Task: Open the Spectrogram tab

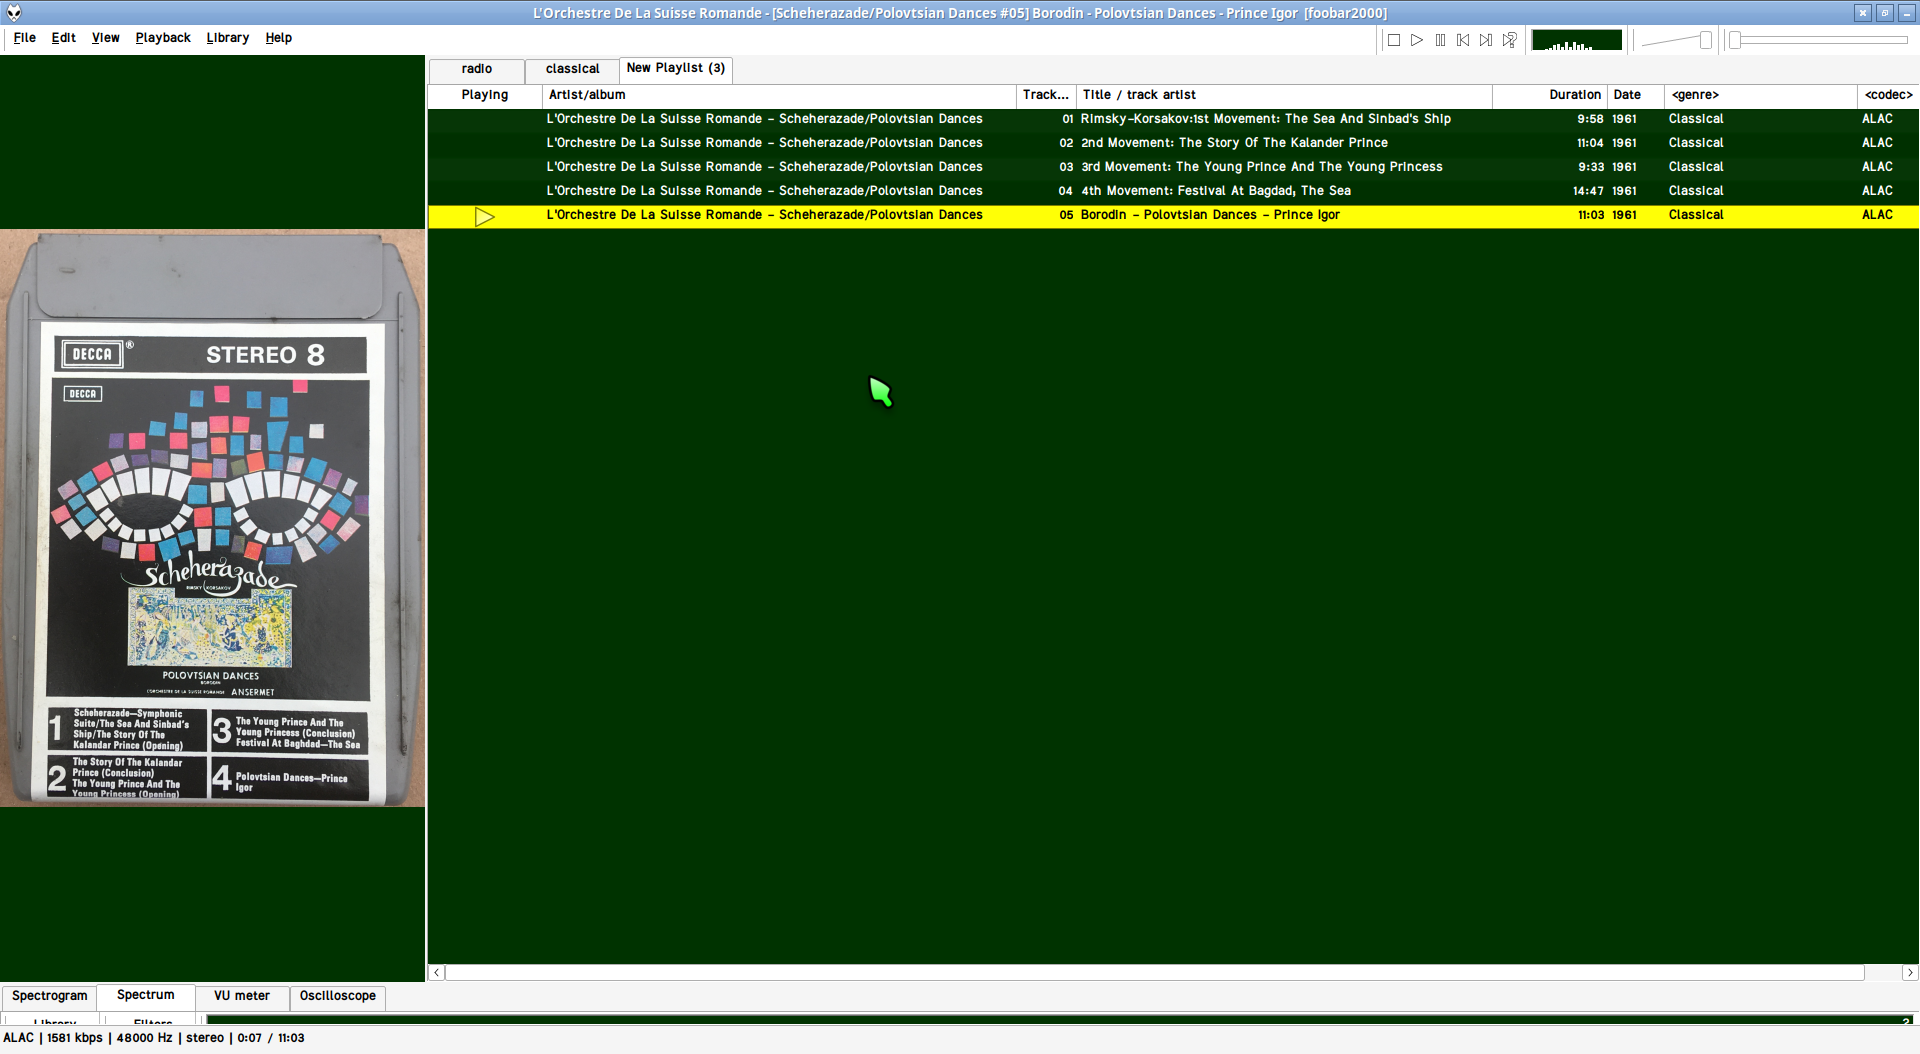Action: 50,996
